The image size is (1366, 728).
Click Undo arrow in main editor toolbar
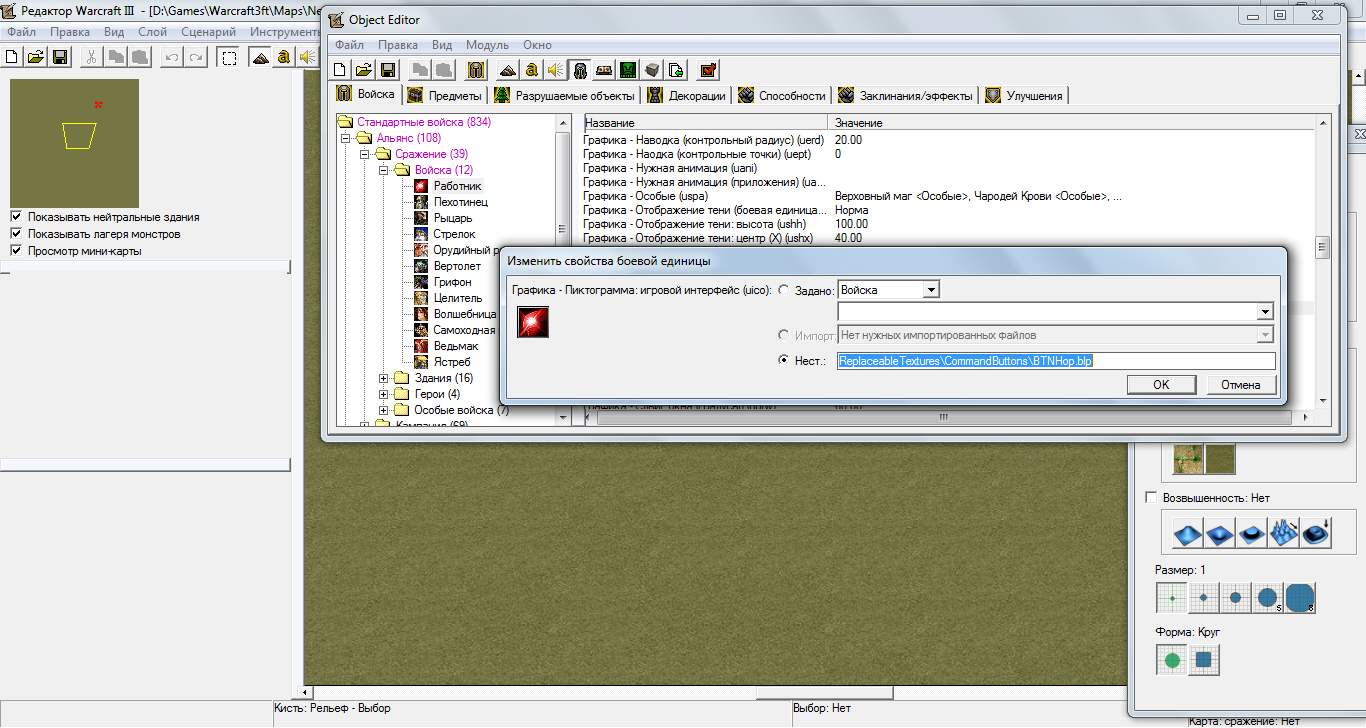coord(172,57)
